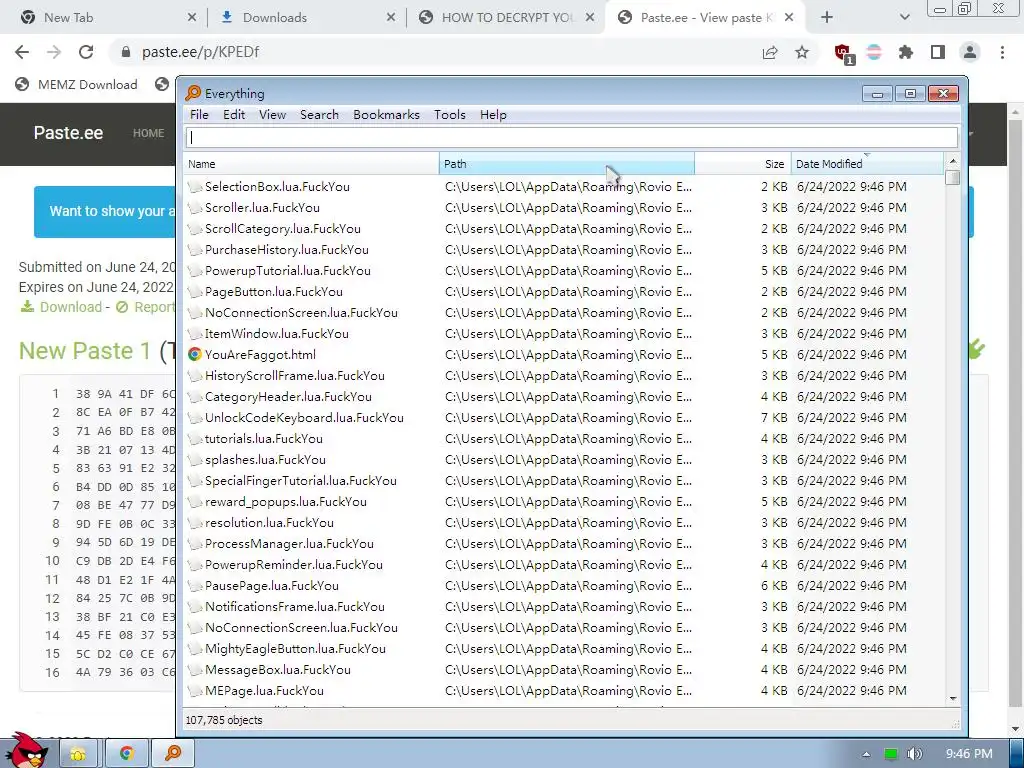Click the file icon beside PausePage.lua.FuckYou
The image size is (1024, 768).
(x=195, y=586)
